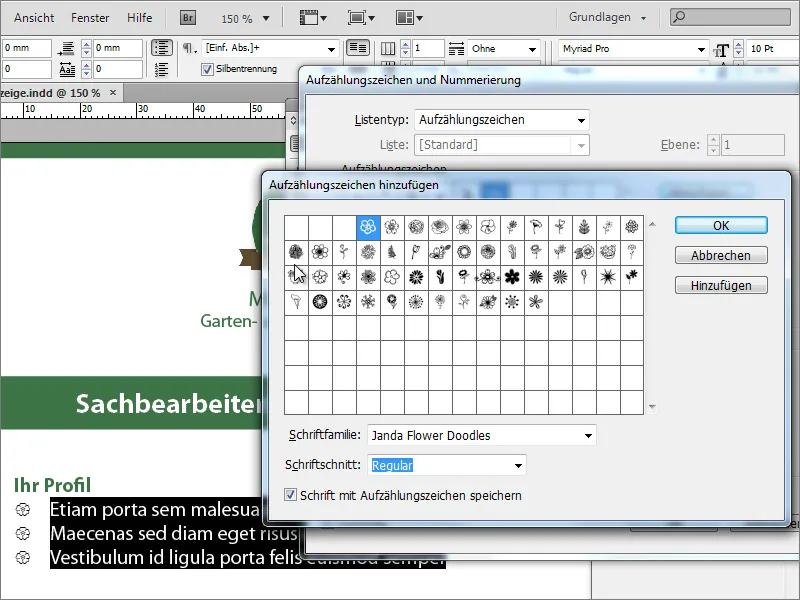Click the font size TT icon
The height and width of the screenshot is (600, 800).
click(721, 49)
